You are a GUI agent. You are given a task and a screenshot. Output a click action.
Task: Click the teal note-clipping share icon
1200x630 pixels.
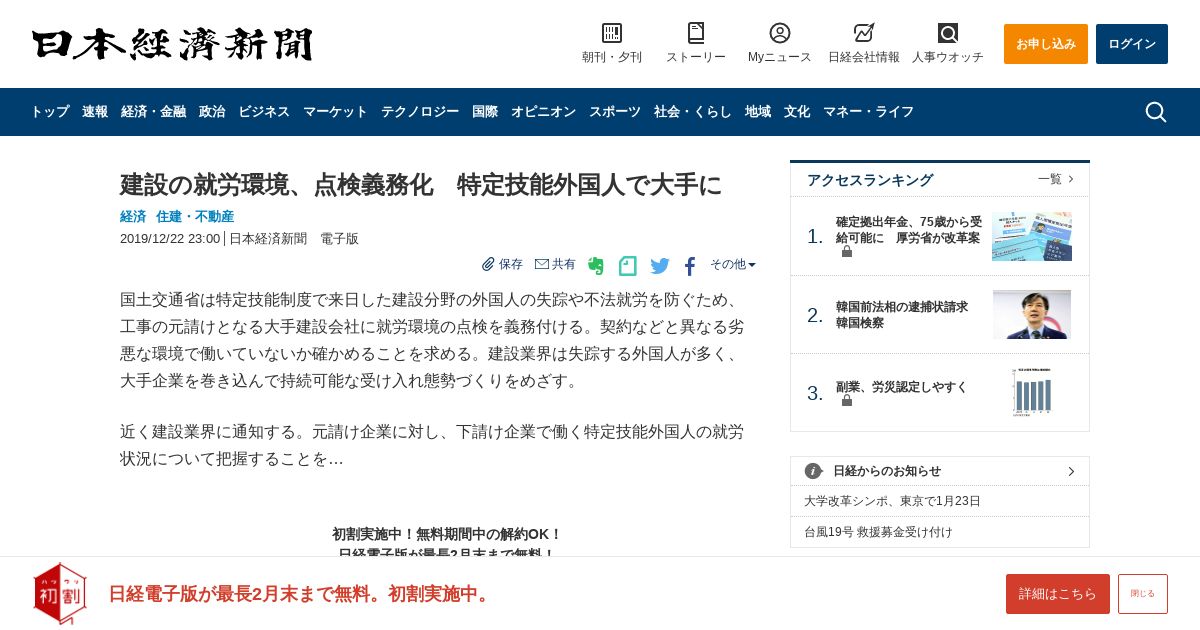pos(628,266)
